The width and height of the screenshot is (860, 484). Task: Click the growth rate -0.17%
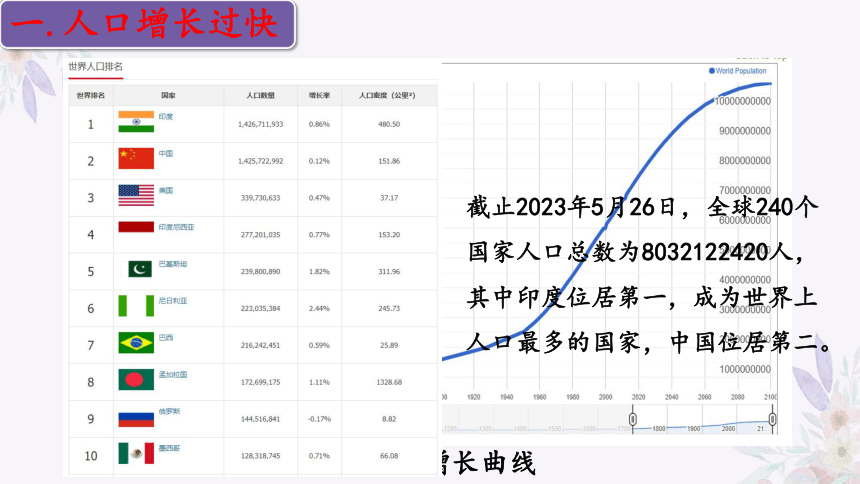pos(319,419)
